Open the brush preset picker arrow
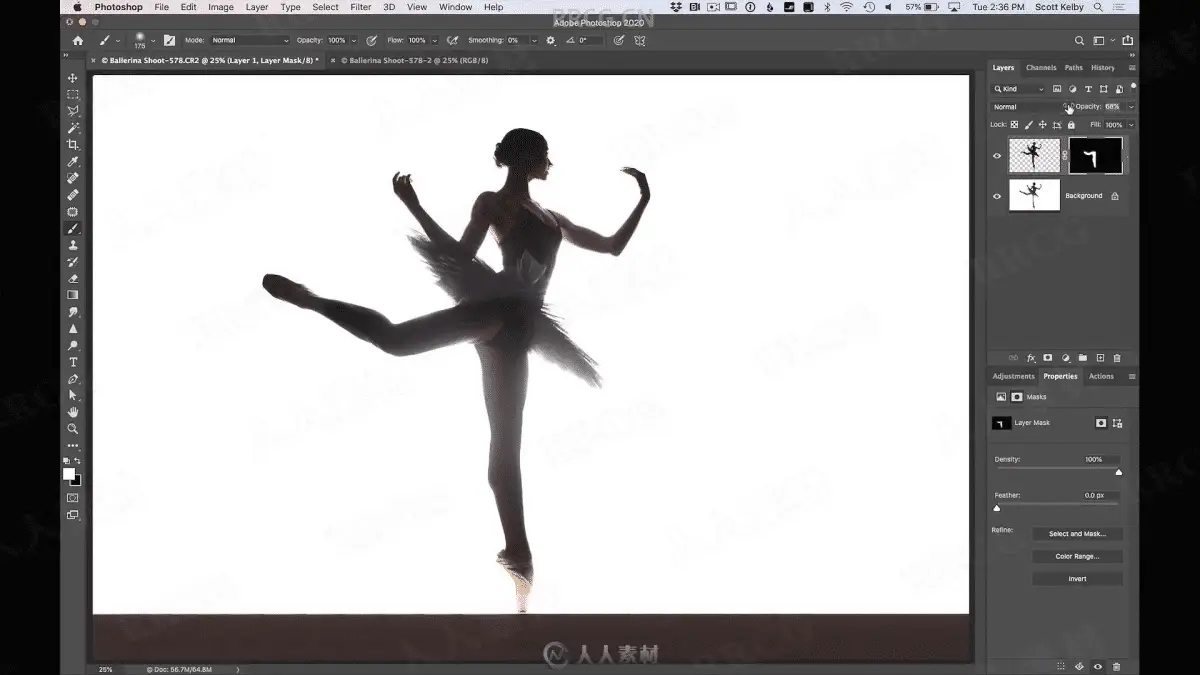1200x675 pixels. tap(153, 41)
